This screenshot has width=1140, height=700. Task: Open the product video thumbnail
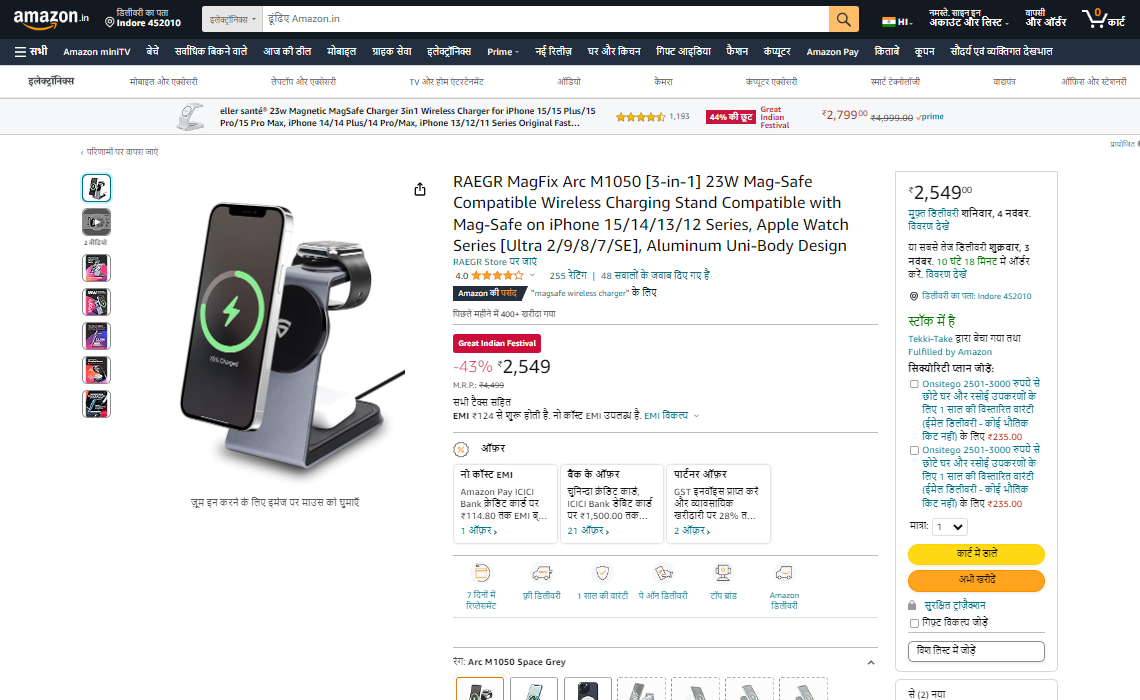[96, 222]
